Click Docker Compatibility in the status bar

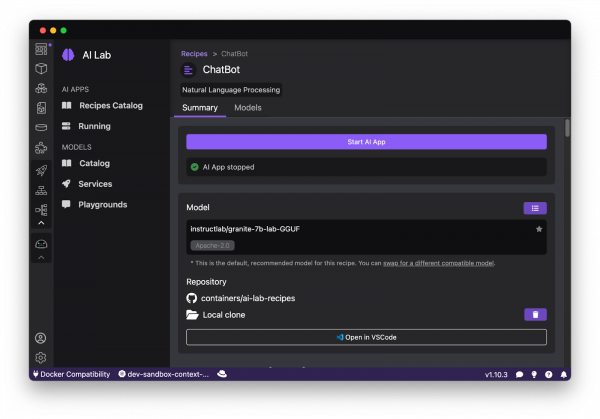point(71,374)
